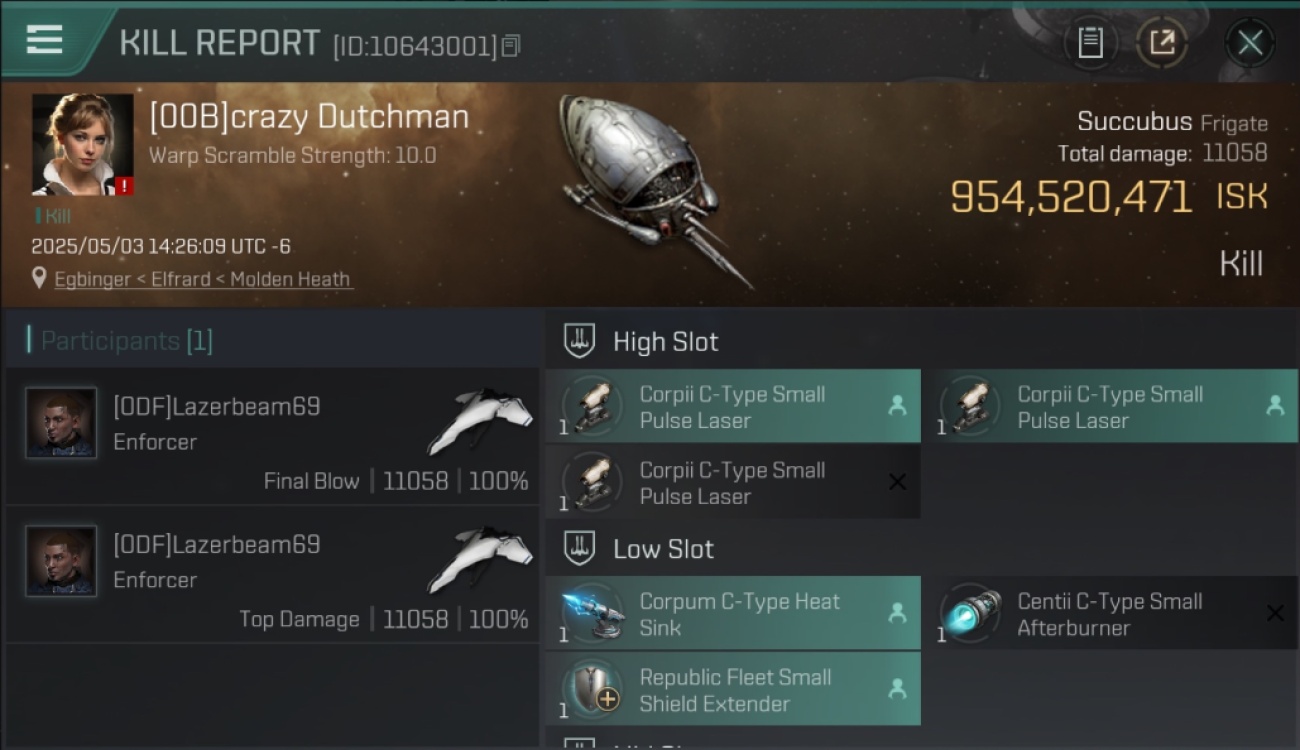
Task: Select Lazerbeam69 Top Damage entry
Action: pos(272,575)
